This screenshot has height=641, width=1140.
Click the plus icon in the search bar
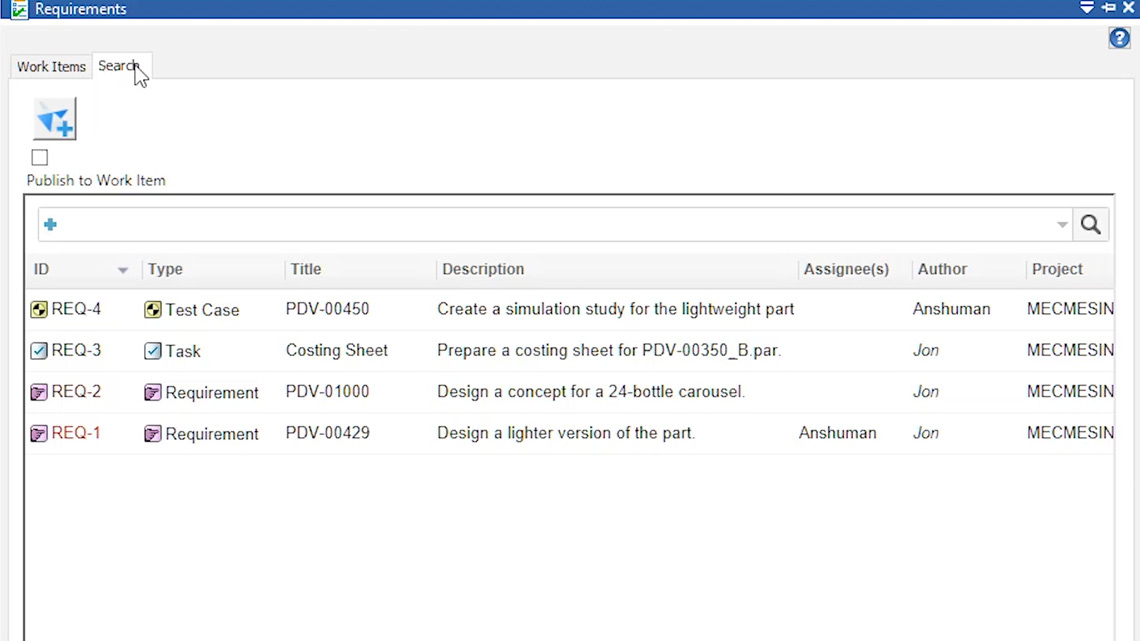[x=49, y=224]
